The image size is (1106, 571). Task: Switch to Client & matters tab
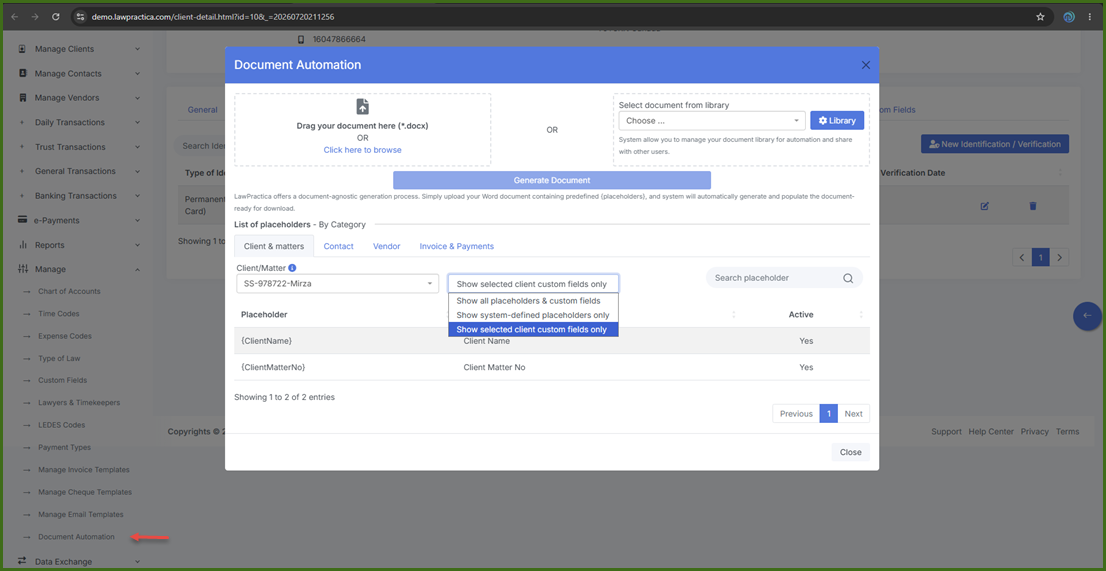(x=274, y=246)
